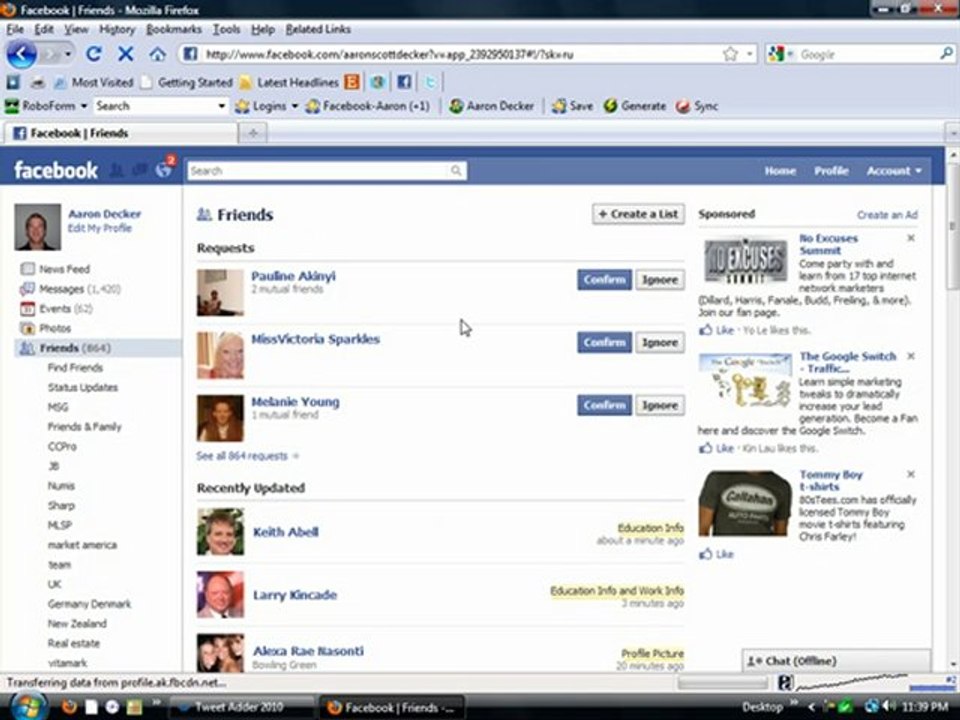The height and width of the screenshot is (720, 960).
Task: Stop loading with the X icon
Action: point(126,54)
